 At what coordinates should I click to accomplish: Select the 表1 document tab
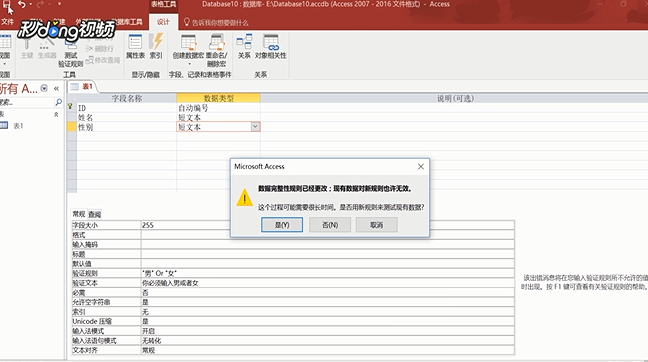(x=83, y=86)
